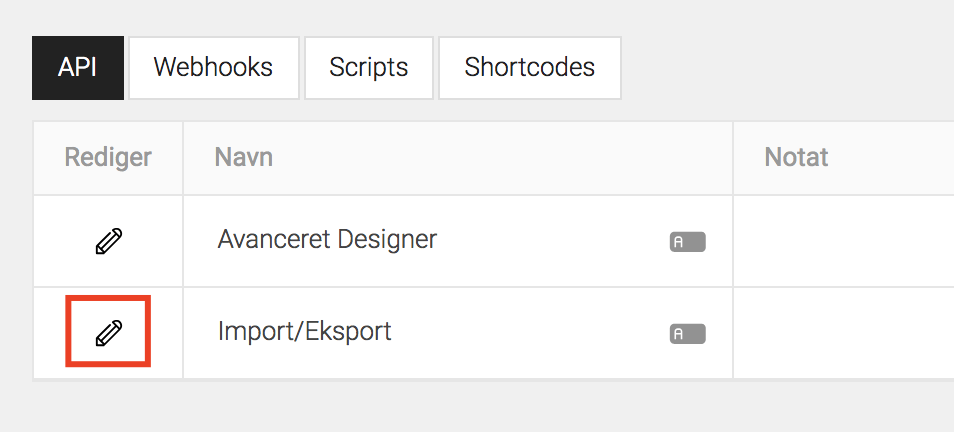The width and height of the screenshot is (954, 432).
Task: Select the red-outlined edit pencil
Action: point(109,333)
